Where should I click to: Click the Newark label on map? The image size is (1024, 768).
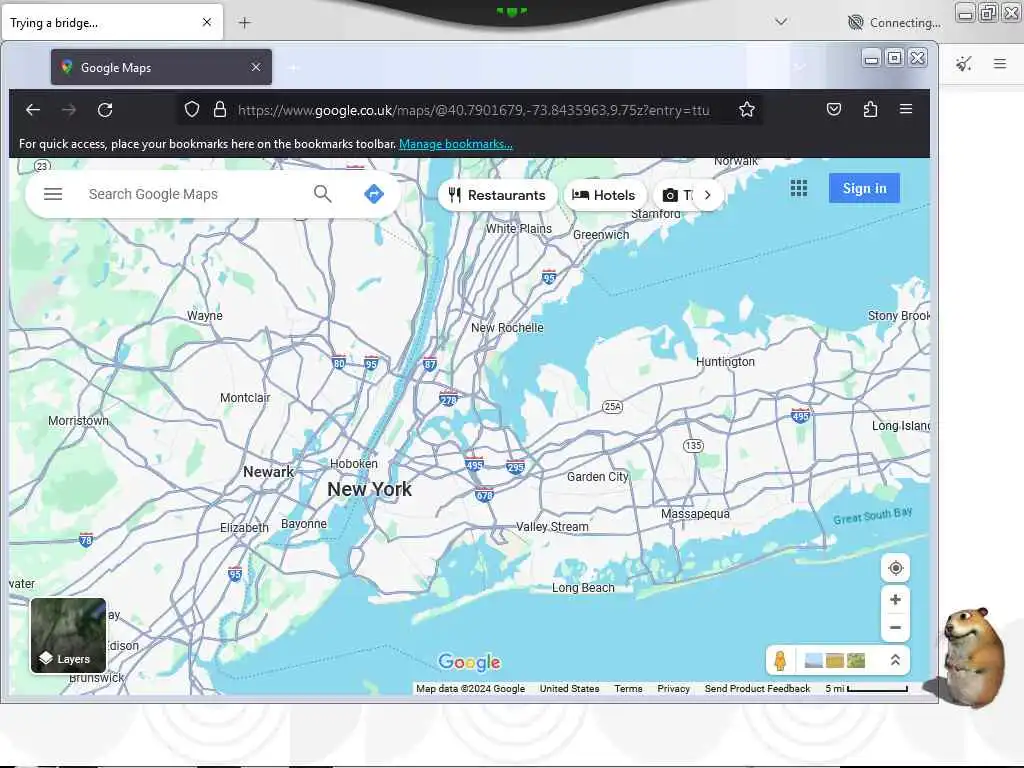coord(268,472)
